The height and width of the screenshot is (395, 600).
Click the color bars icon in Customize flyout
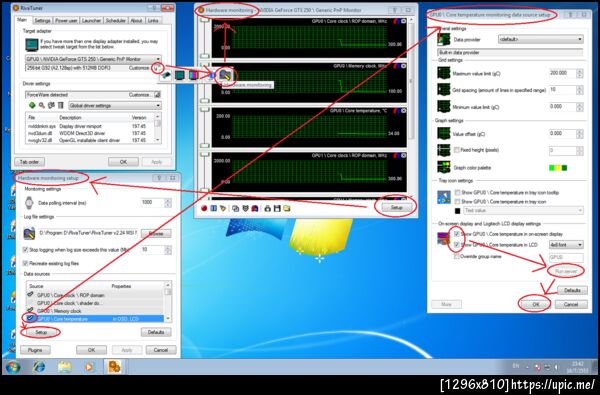pos(194,75)
